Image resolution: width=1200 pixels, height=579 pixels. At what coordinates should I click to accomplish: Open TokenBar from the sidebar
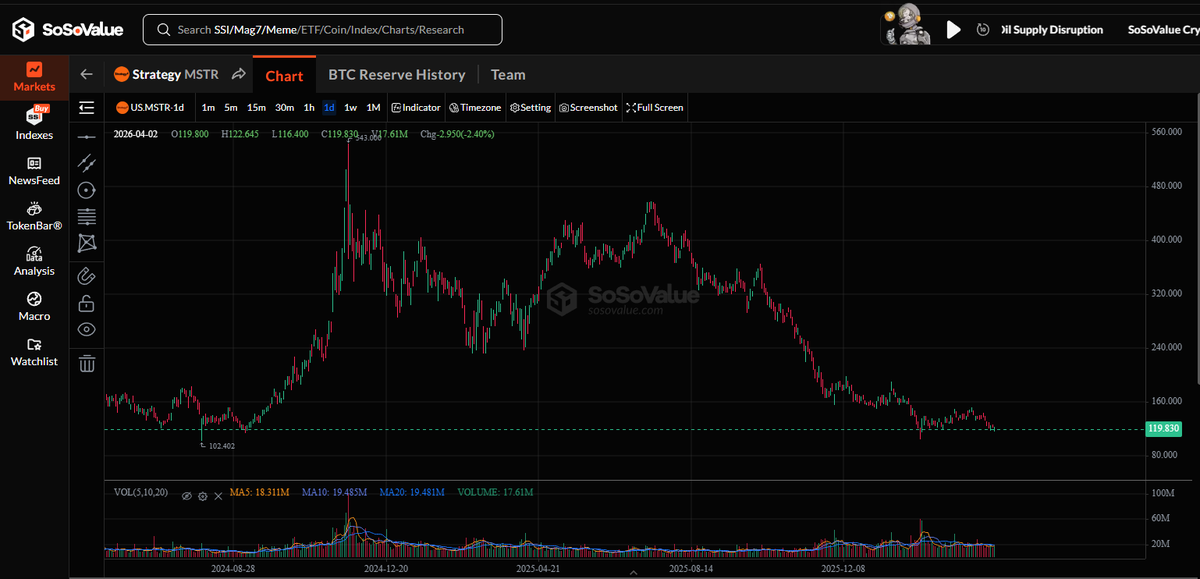[x=34, y=216]
